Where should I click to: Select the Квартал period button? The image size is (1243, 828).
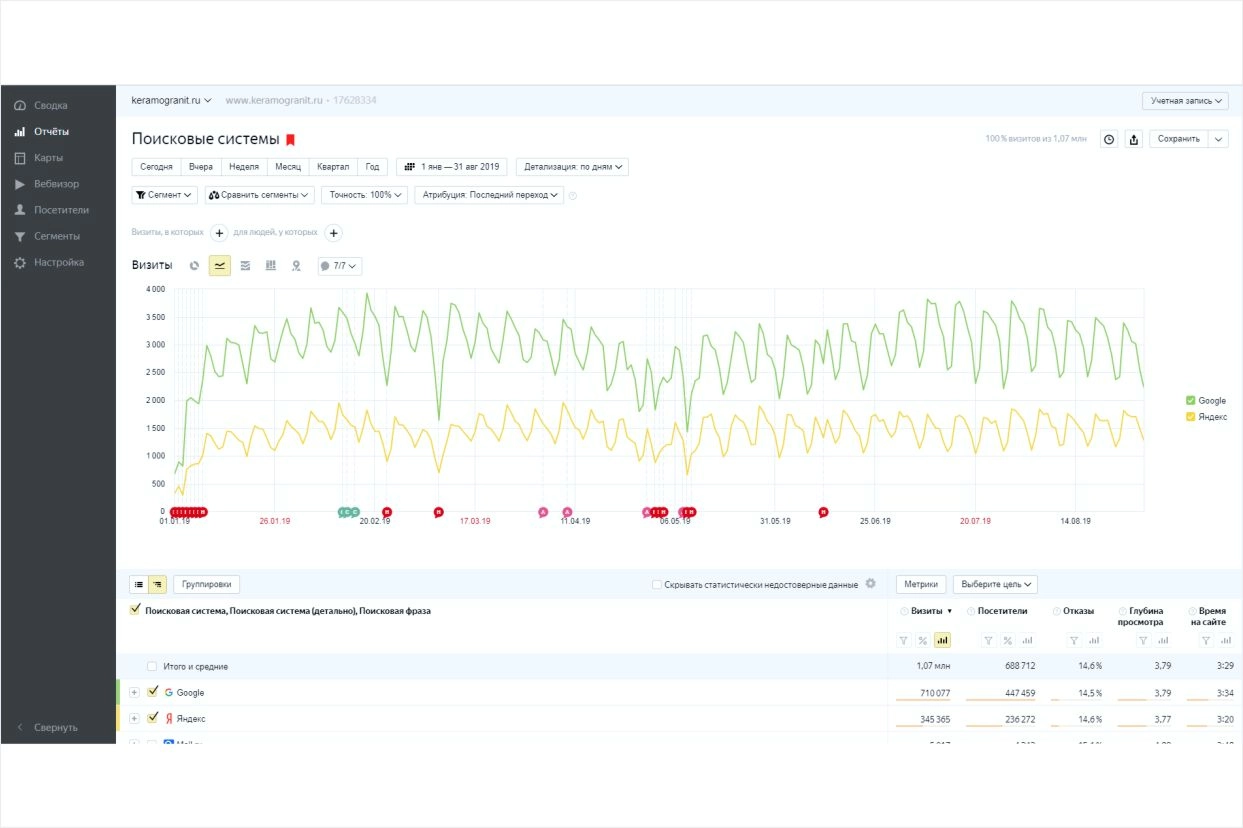(332, 167)
